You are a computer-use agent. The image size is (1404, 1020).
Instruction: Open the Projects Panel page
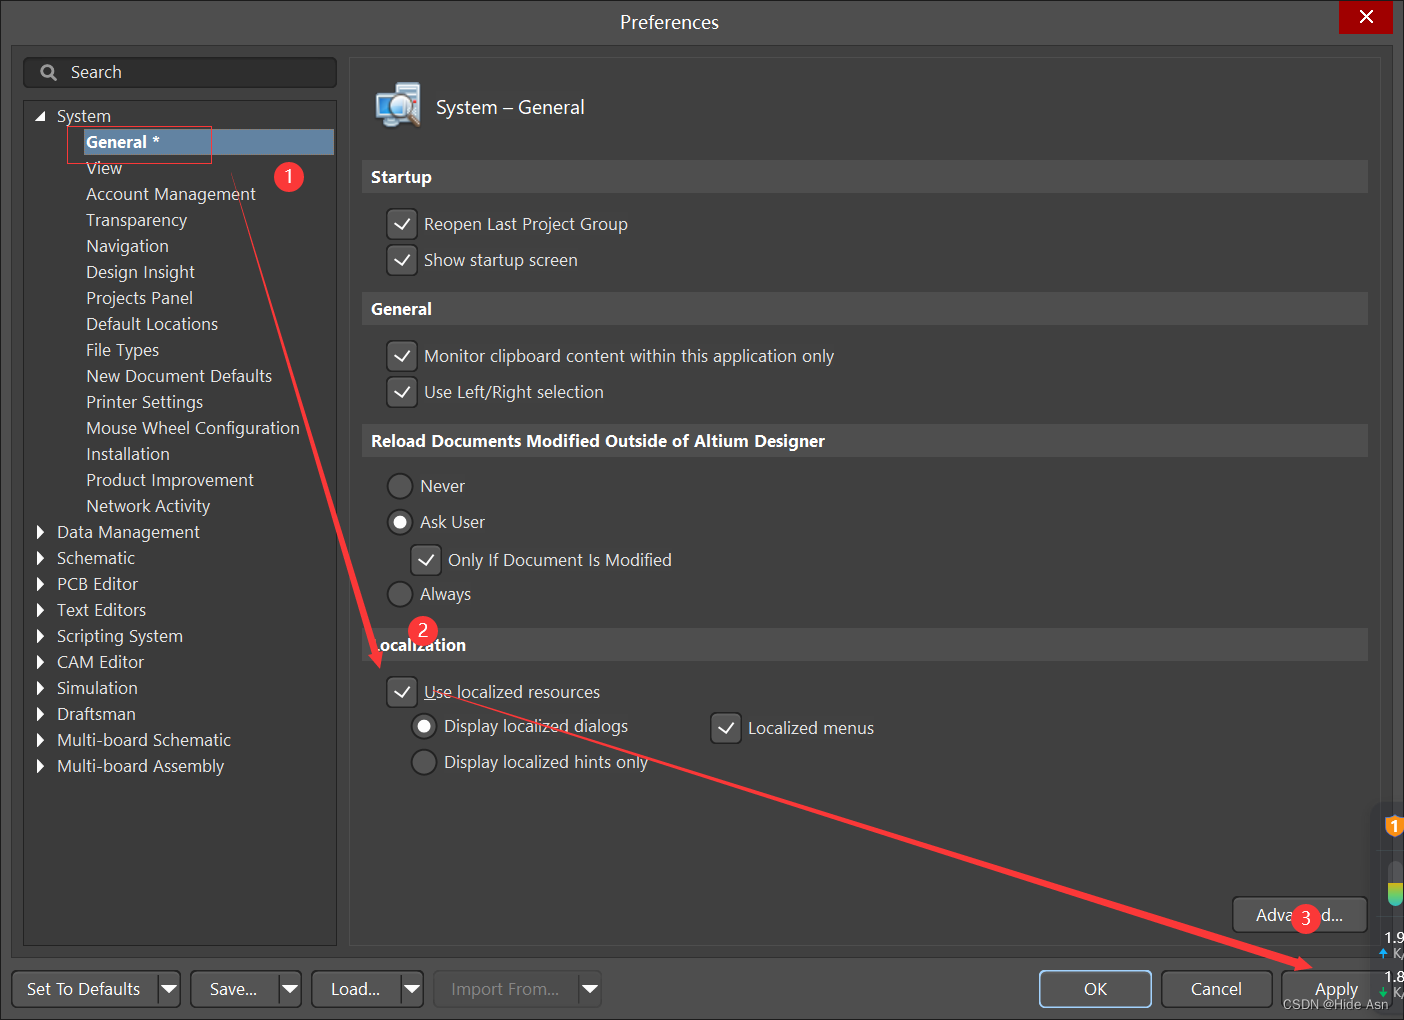(139, 298)
